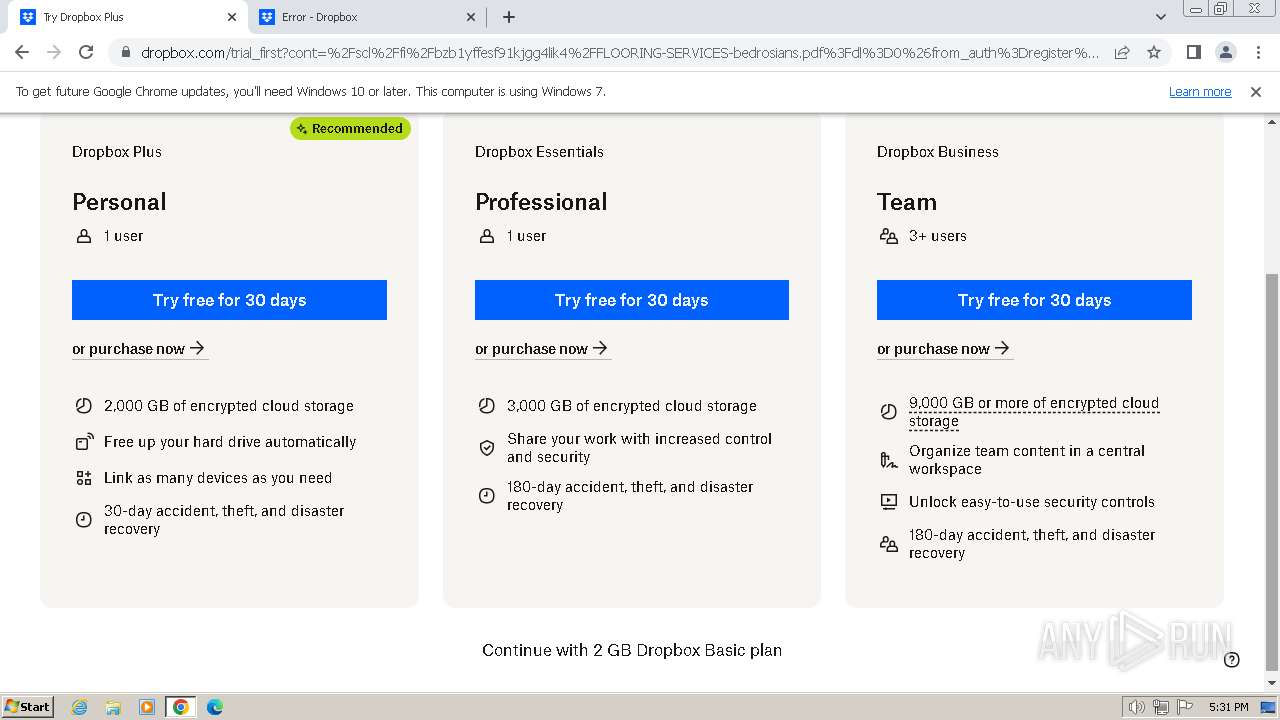This screenshot has height=720, width=1280.
Task: Click the share page icon in address bar
Action: pos(1122,53)
